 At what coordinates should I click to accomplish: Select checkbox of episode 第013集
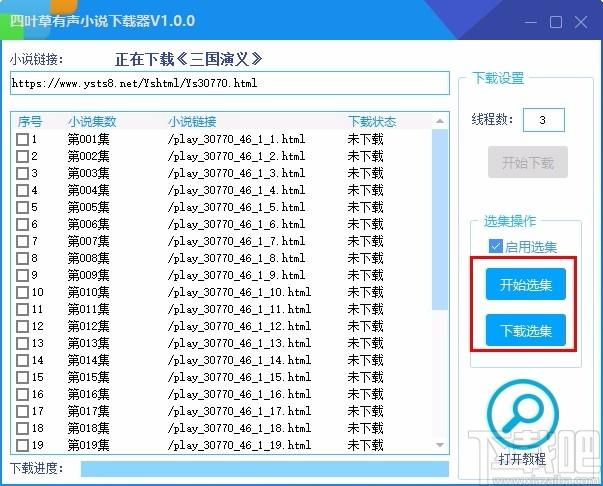coord(22,343)
